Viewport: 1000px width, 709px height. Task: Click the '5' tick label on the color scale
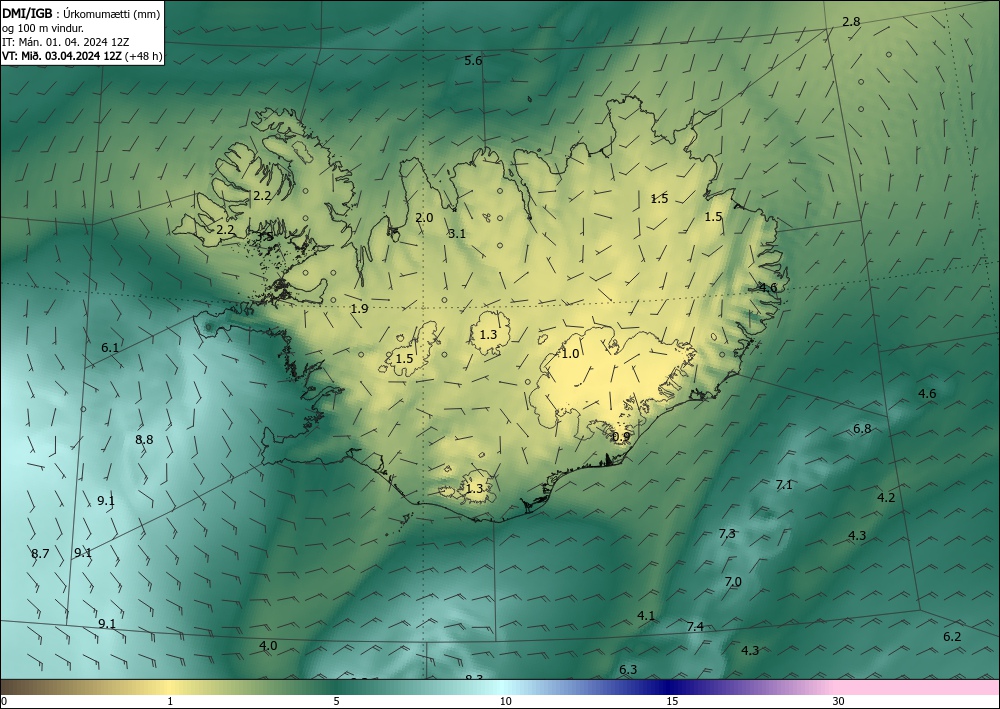pos(336,702)
